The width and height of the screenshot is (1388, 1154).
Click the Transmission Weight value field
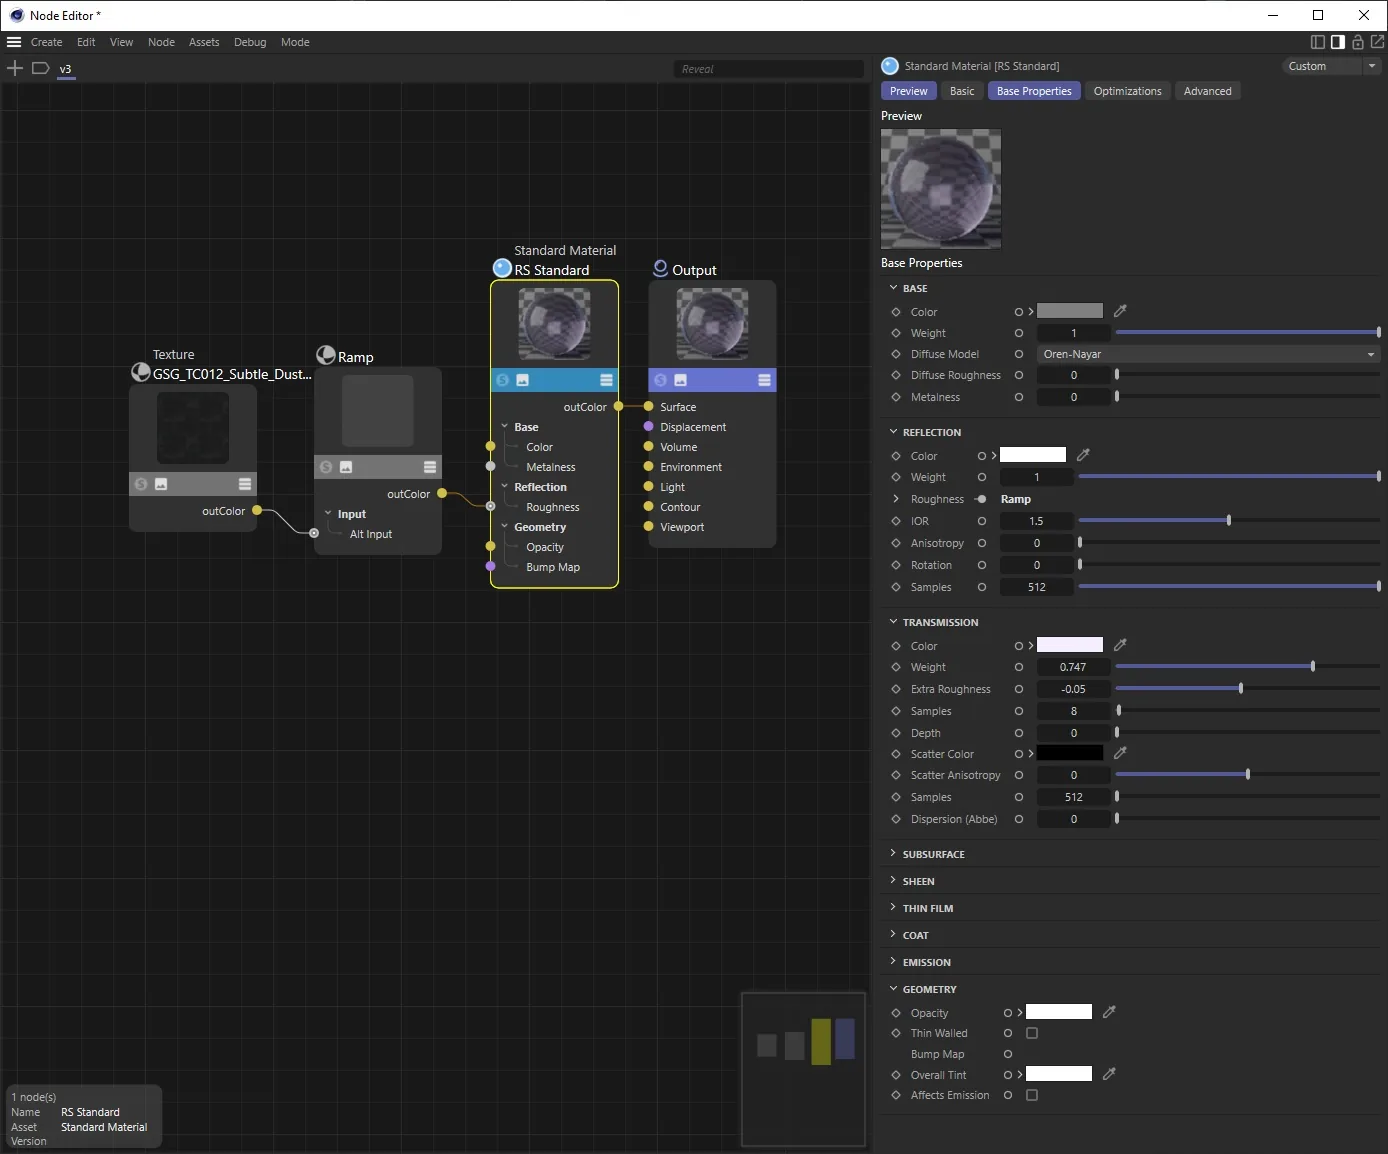(x=1073, y=667)
